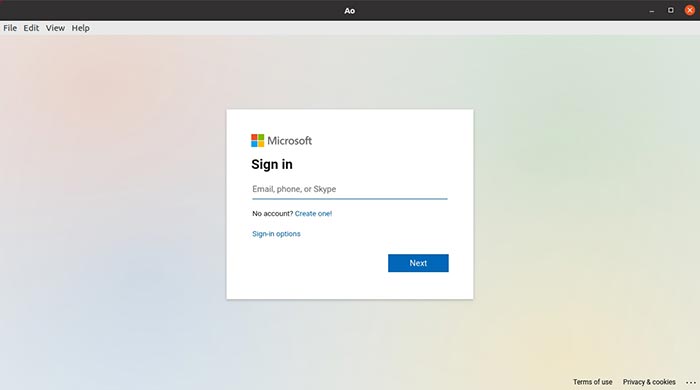This screenshot has width=700, height=390.
Task: Click the Microsoft logo
Action: (x=281, y=141)
